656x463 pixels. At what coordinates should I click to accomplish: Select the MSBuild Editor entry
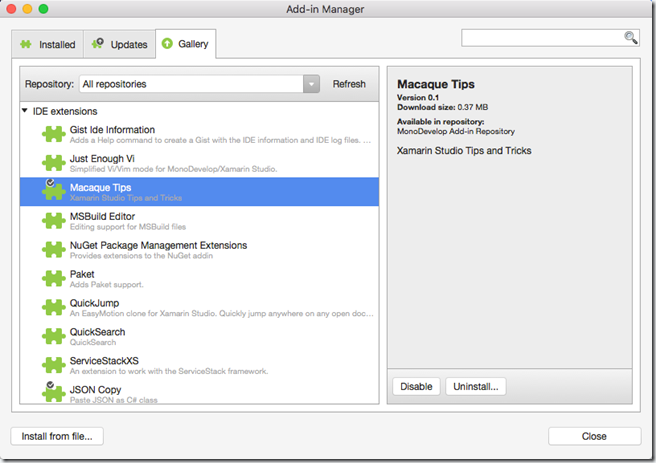pos(199,221)
